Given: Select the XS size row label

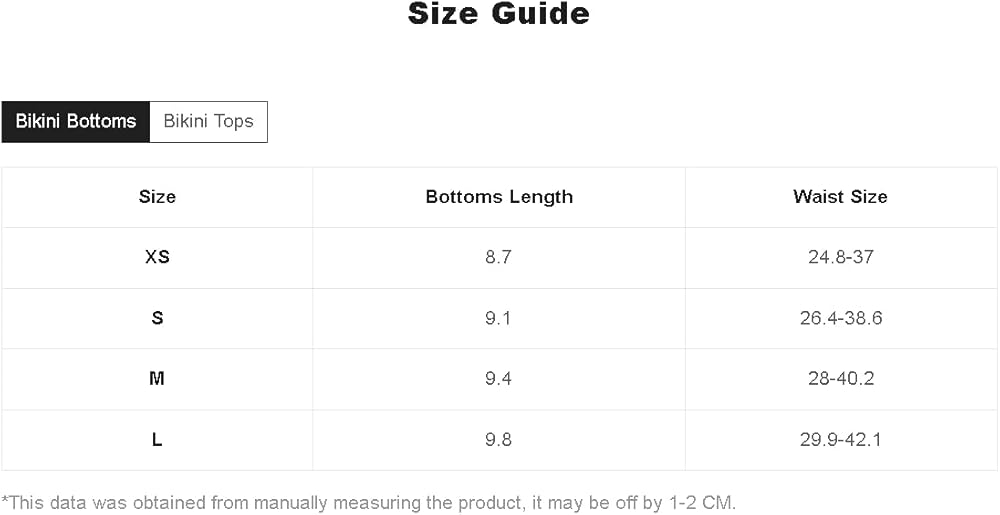Looking at the screenshot, I should click(x=157, y=257).
